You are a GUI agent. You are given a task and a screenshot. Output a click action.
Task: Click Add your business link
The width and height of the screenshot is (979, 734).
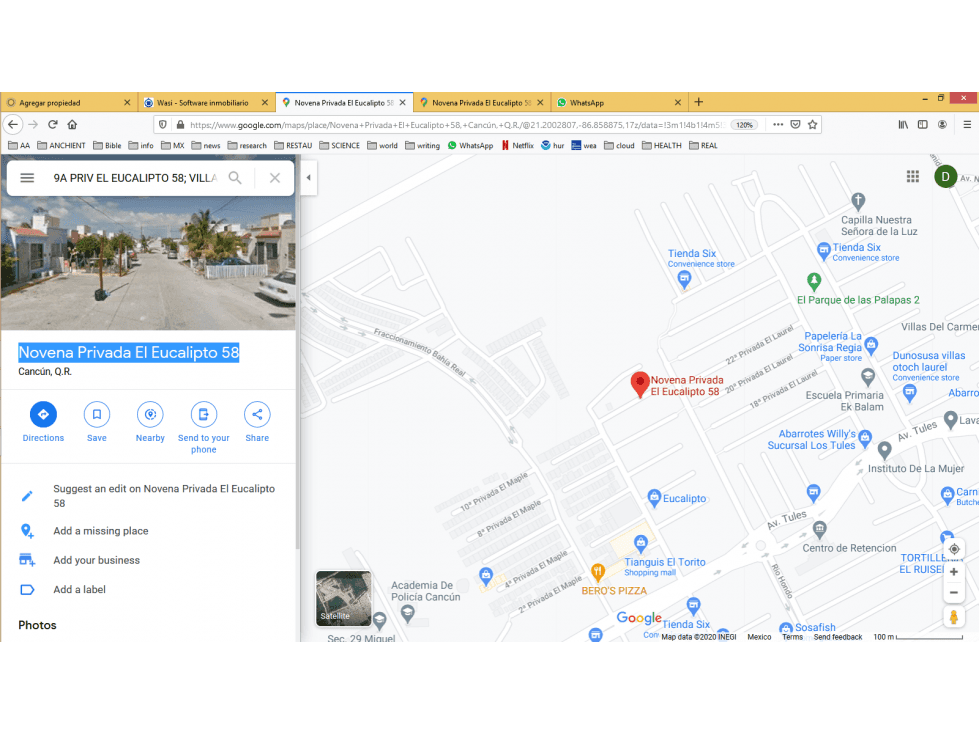[x=96, y=560]
